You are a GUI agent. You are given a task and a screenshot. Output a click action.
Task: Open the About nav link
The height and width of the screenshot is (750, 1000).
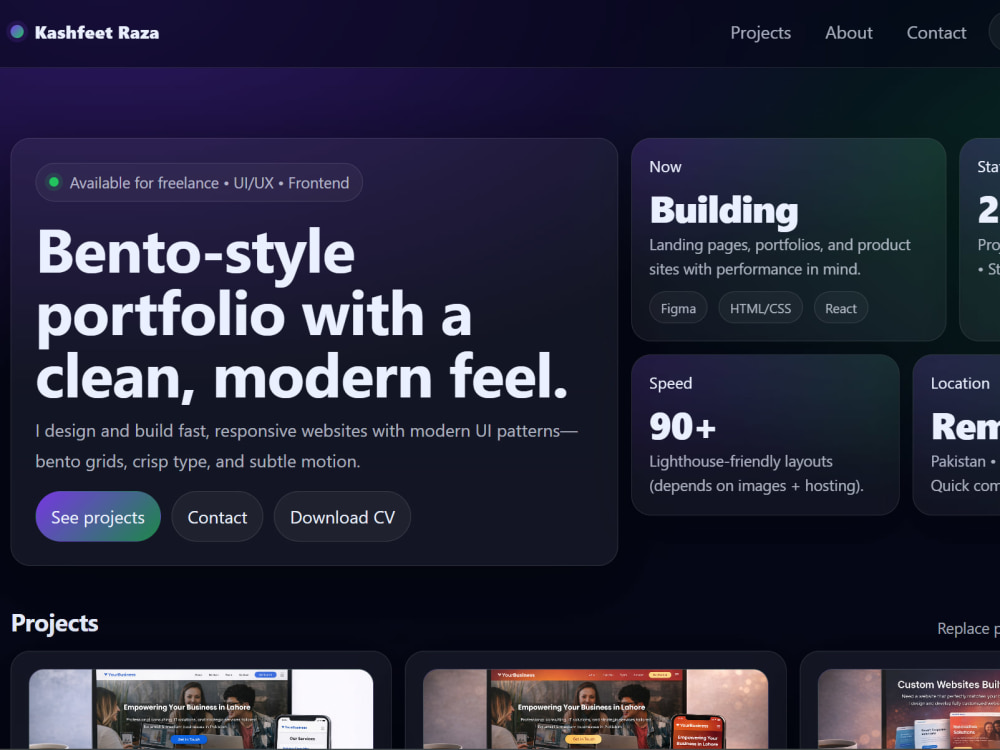tap(848, 33)
